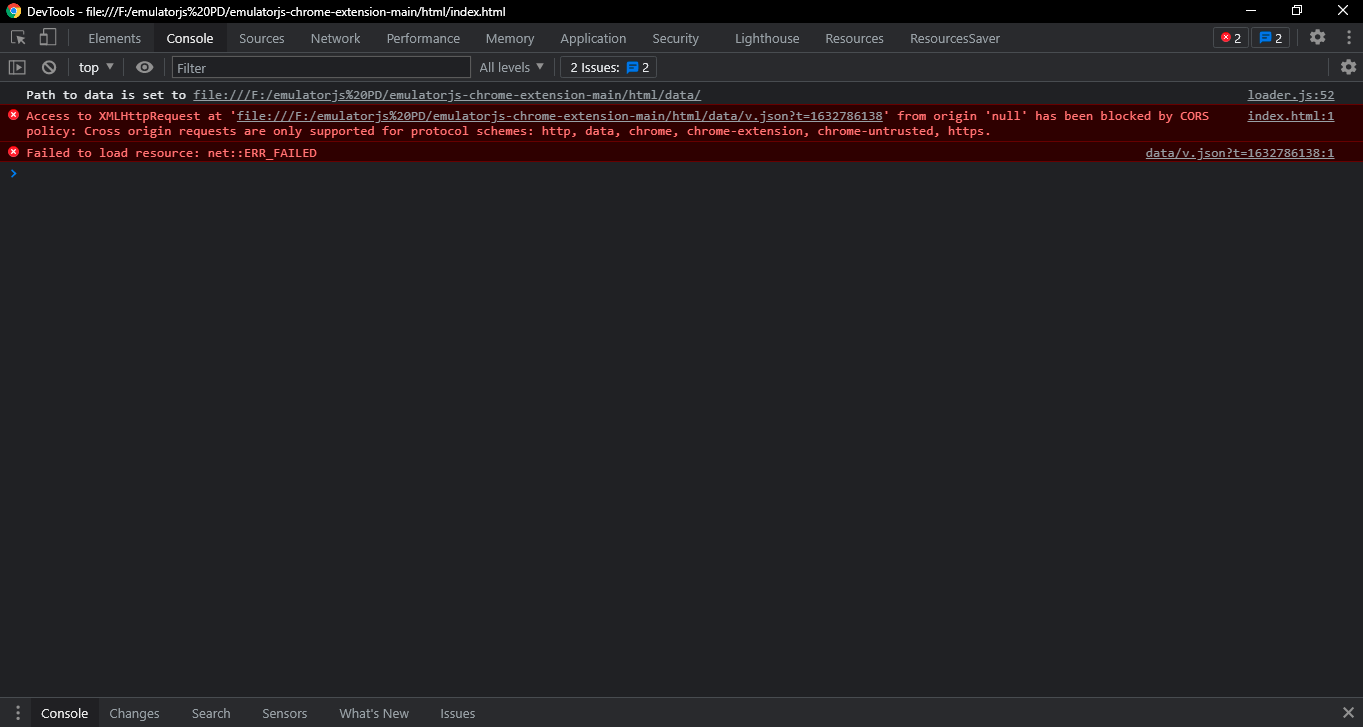The image size is (1363, 727).
Task: Open the data/v.json error source link
Action: coord(1239,152)
